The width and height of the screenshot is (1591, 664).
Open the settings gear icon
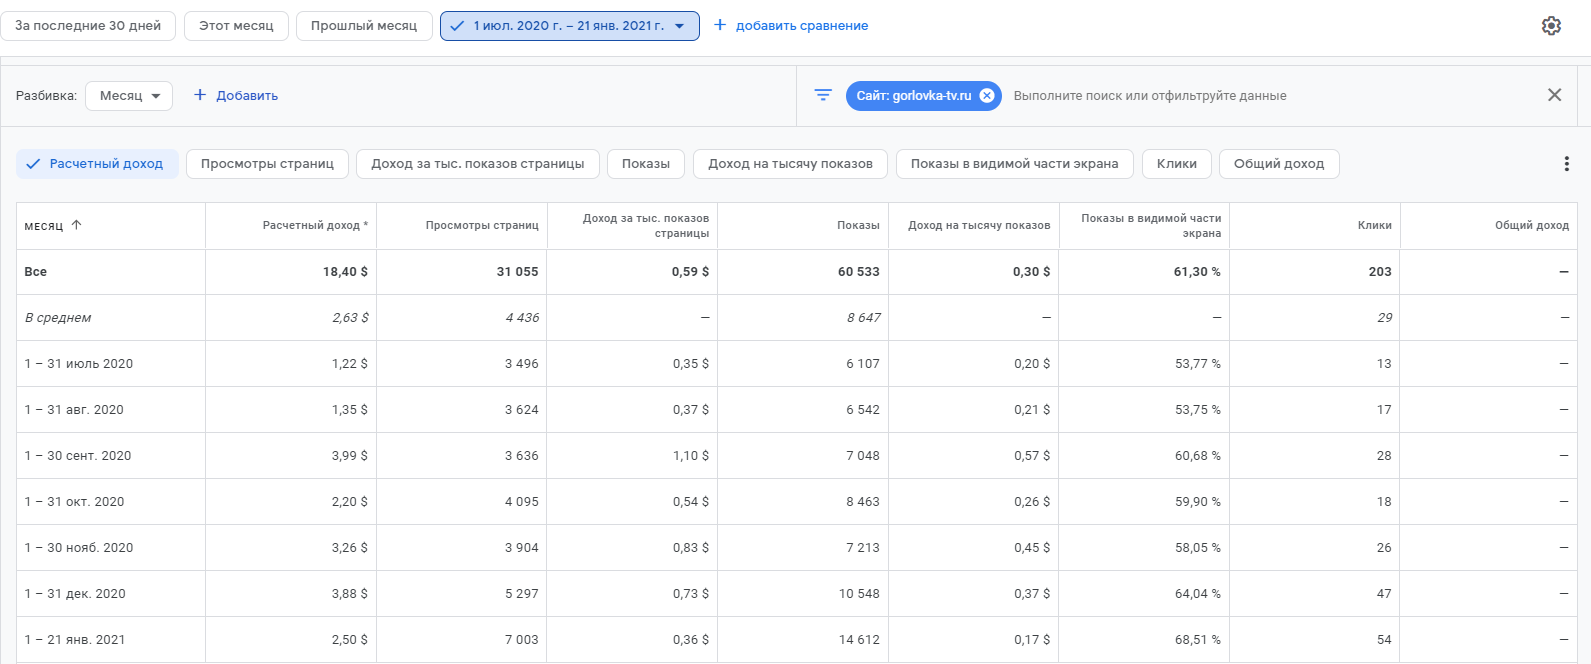pos(1551,26)
